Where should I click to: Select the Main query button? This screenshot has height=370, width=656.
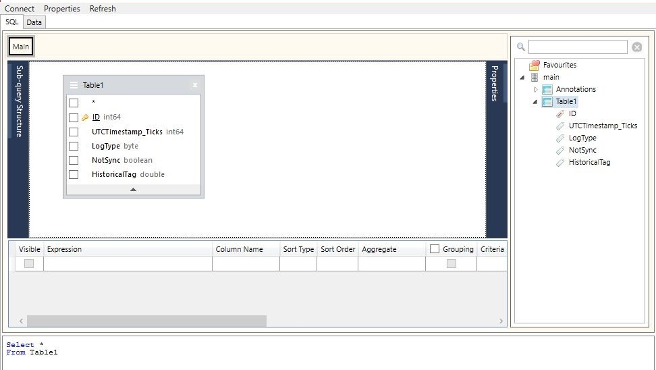(x=21, y=46)
